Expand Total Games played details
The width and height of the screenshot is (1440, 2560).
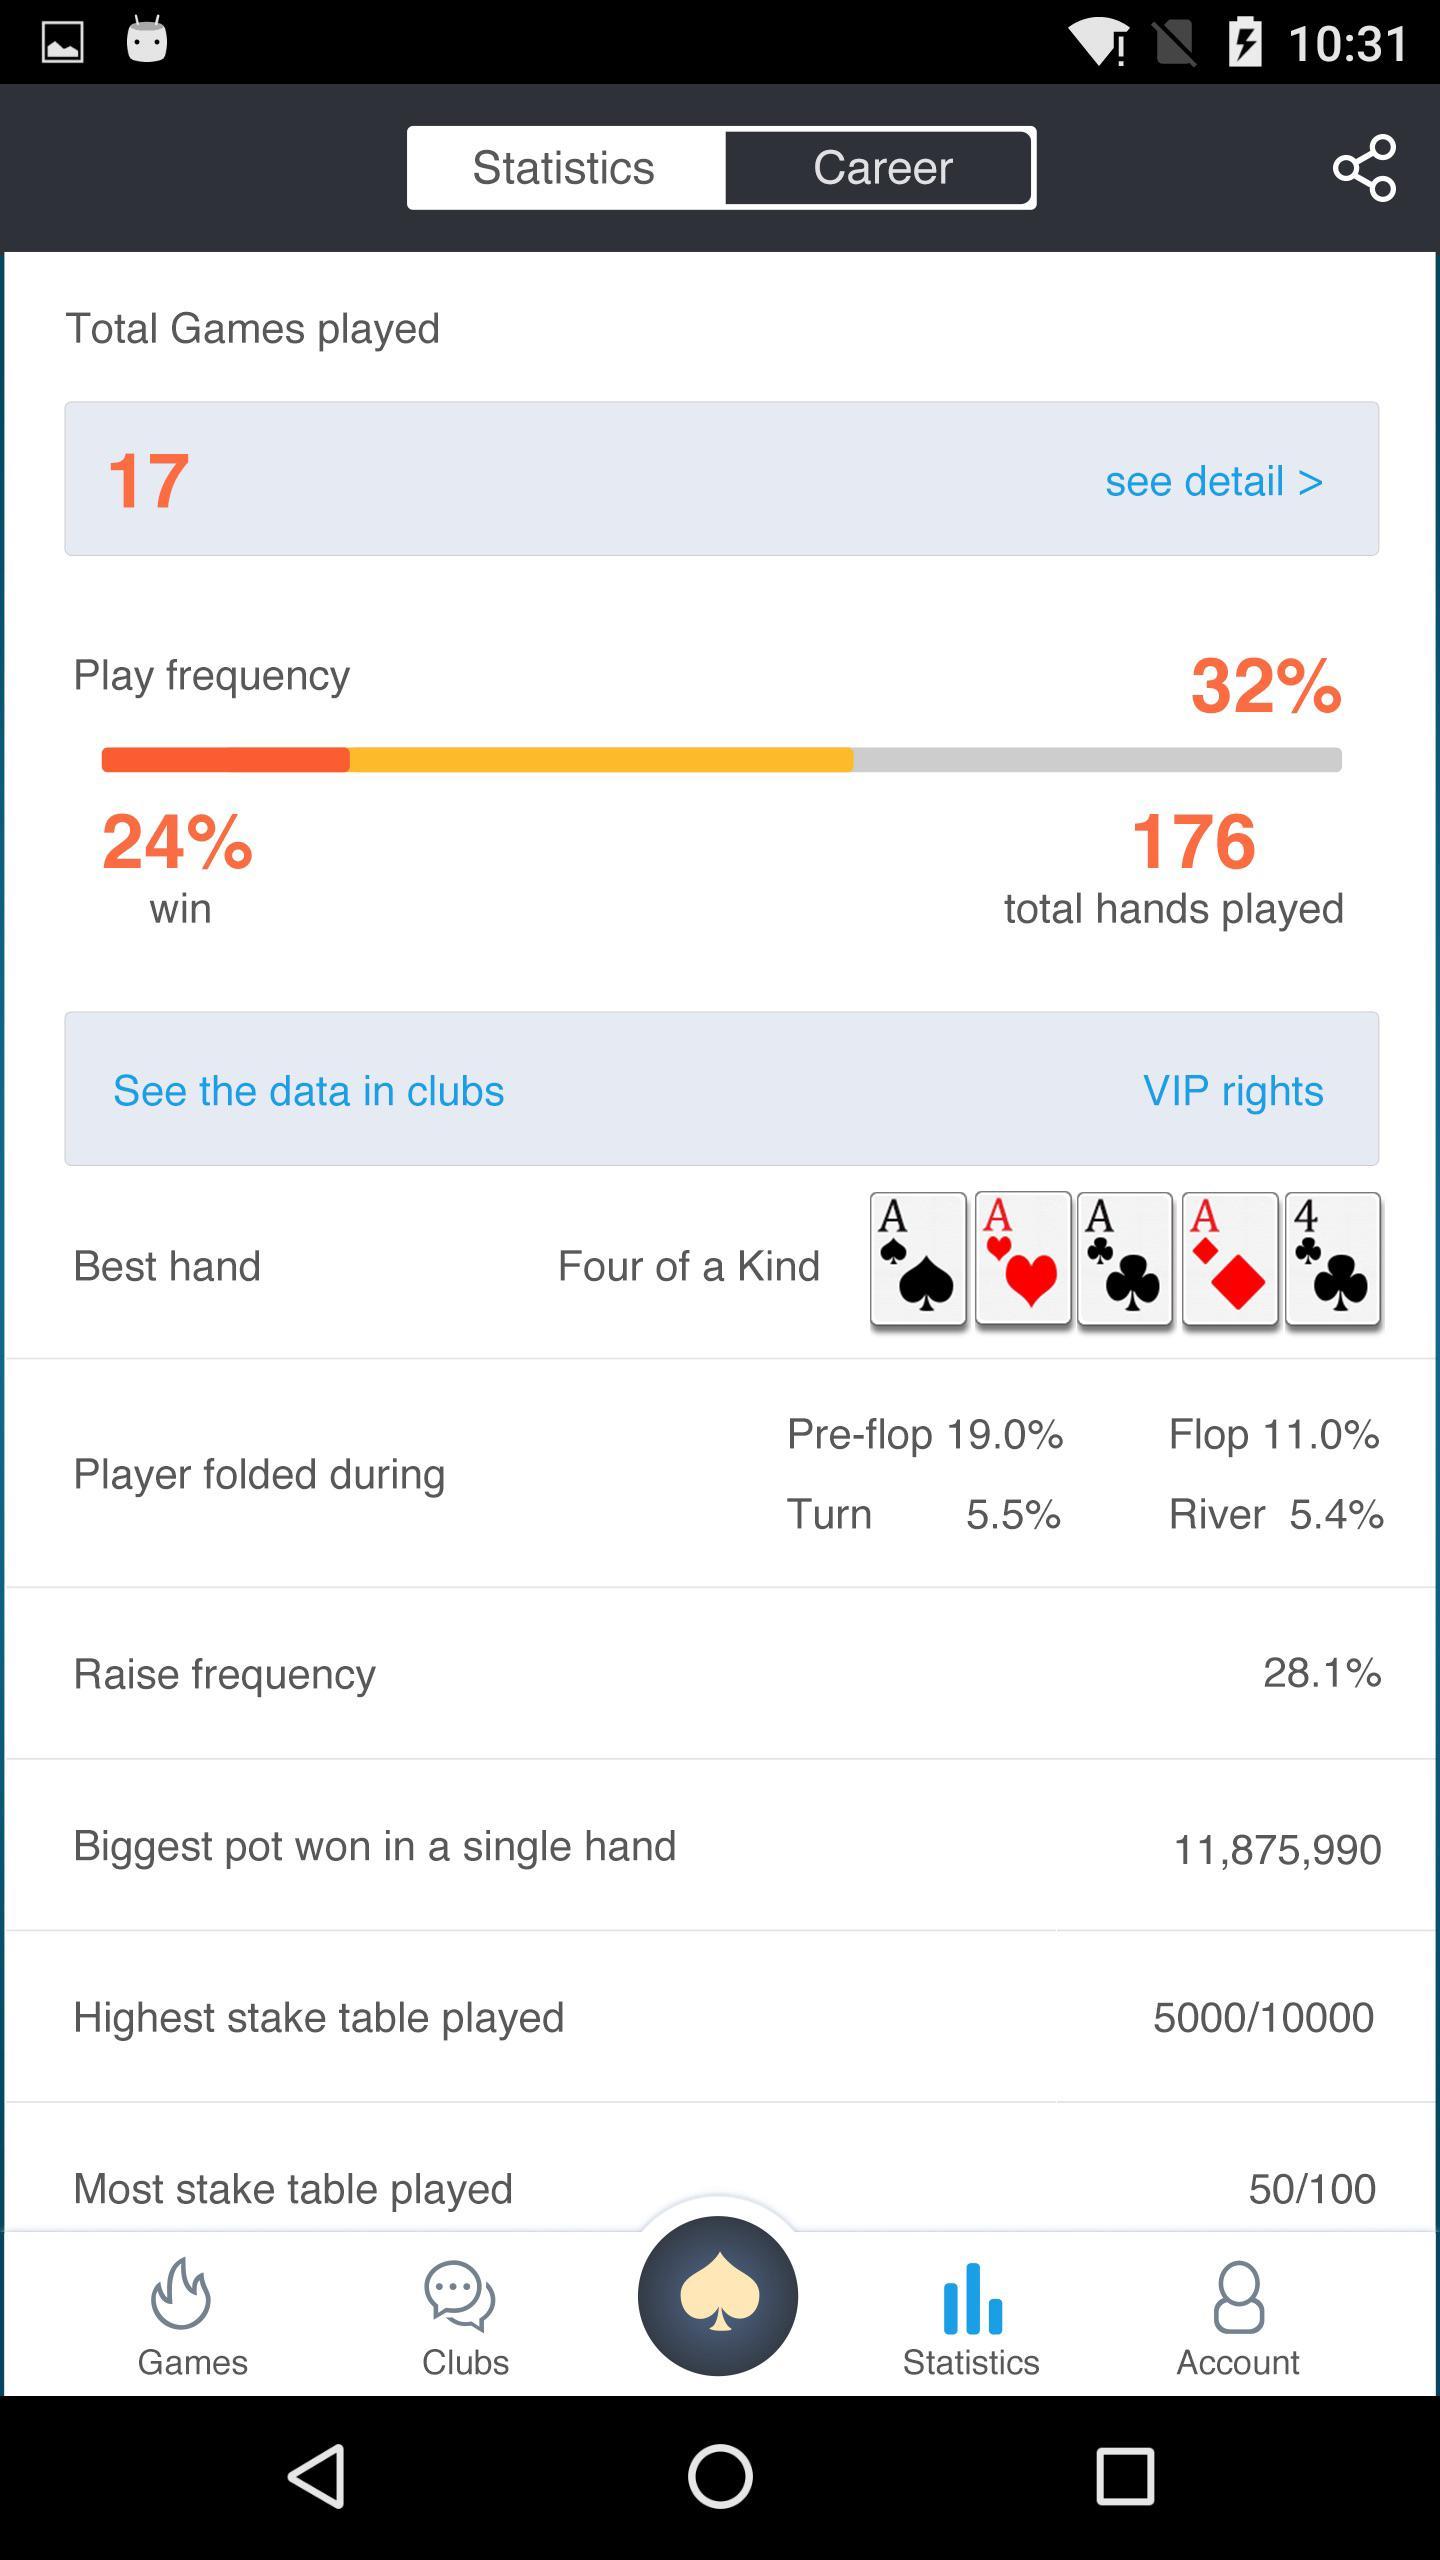(x=720, y=478)
